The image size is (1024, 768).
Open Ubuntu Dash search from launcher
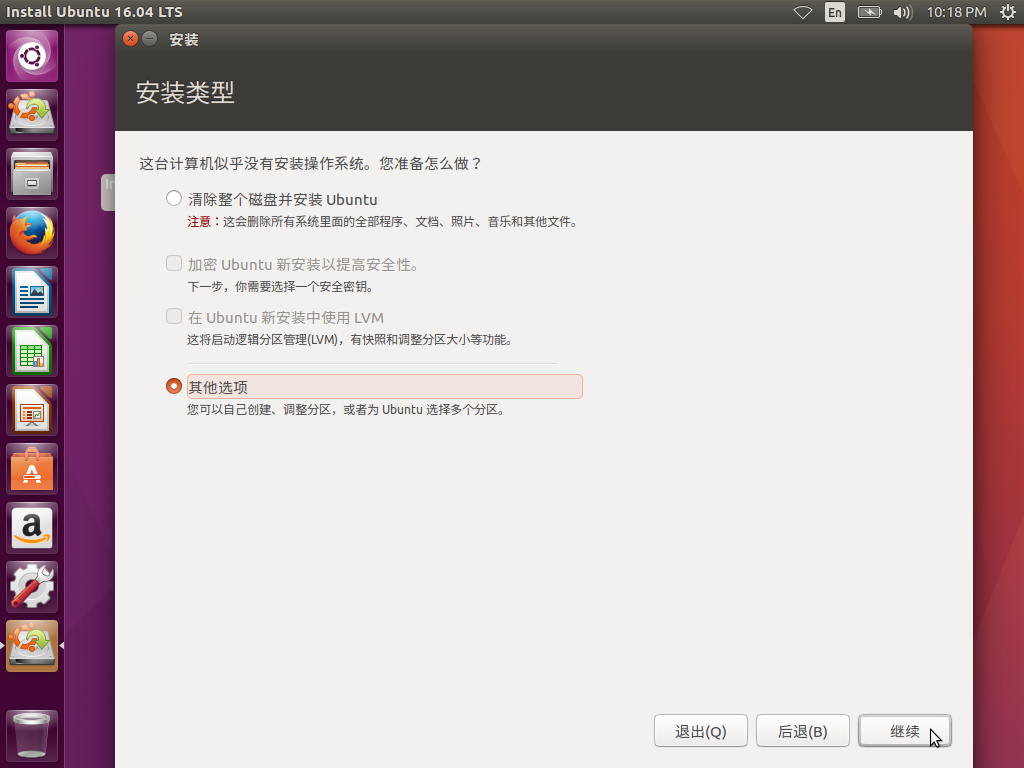(x=32, y=56)
